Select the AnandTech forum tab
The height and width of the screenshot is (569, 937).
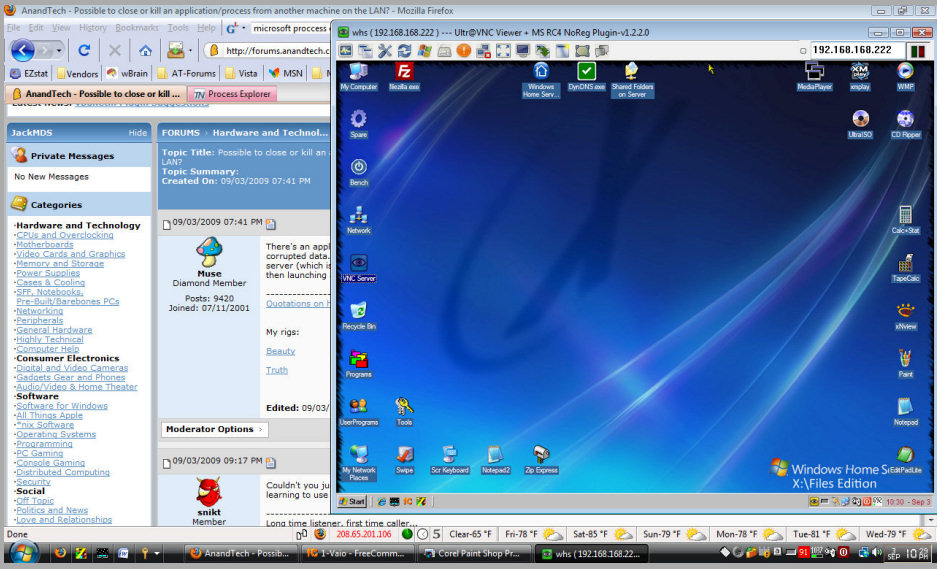[96, 94]
